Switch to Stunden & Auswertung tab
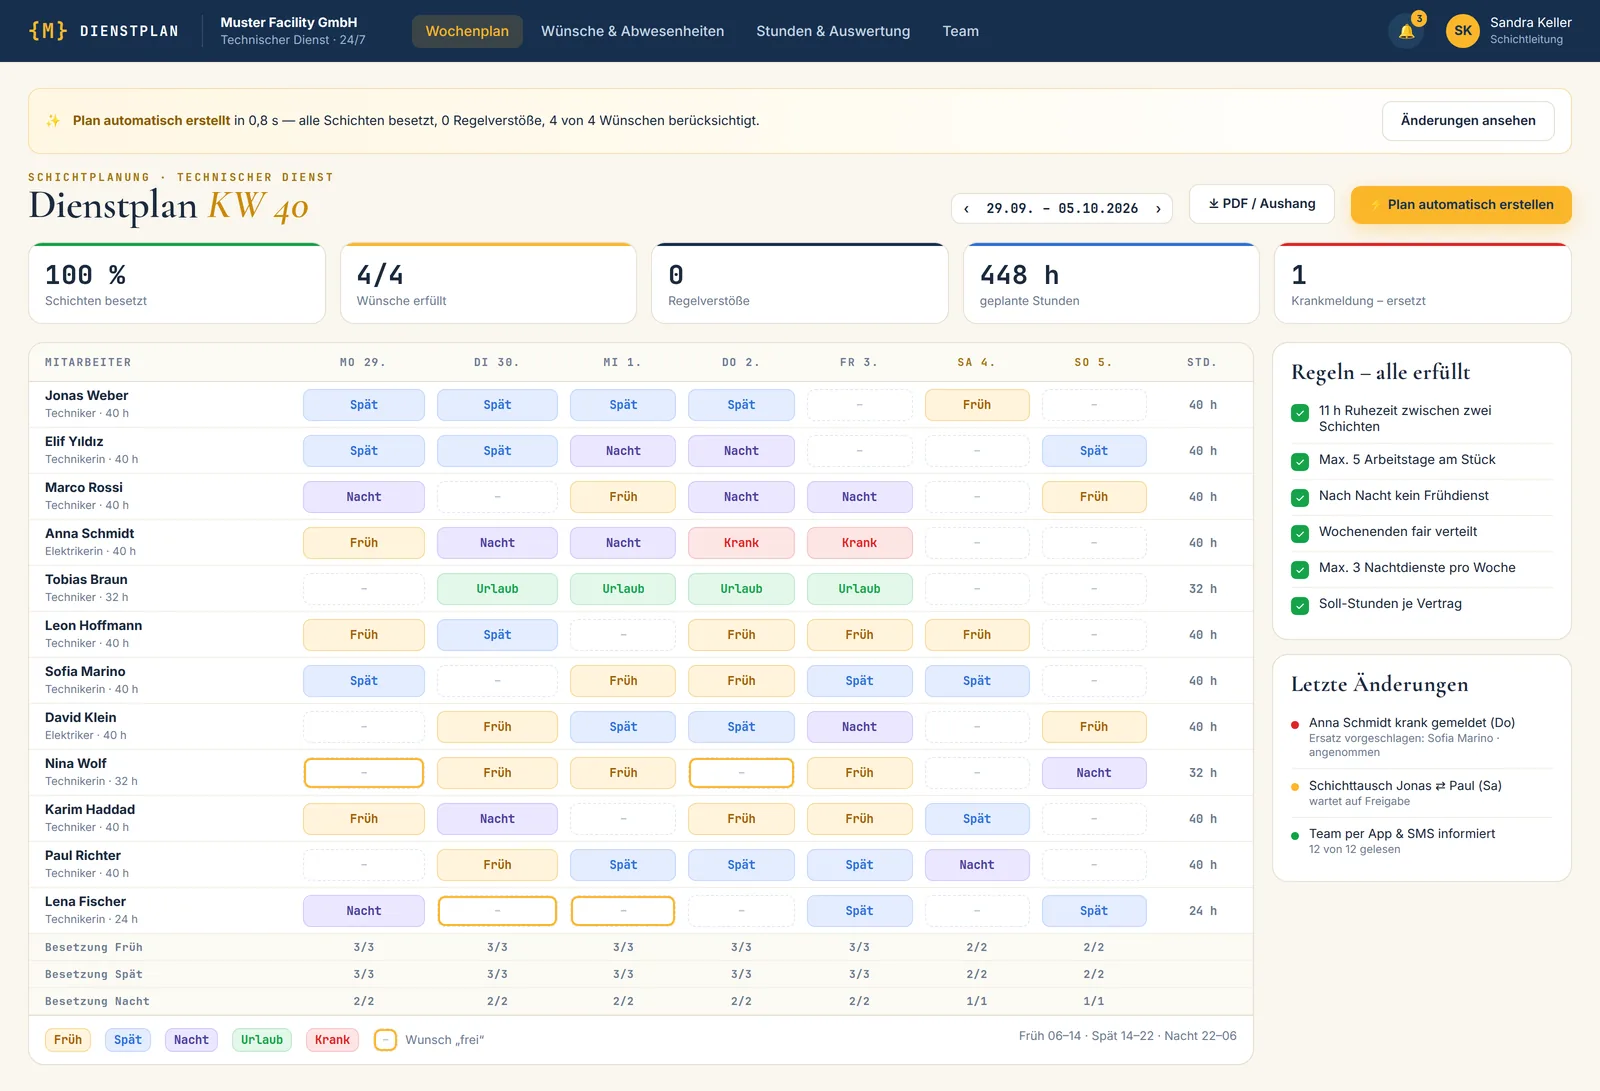This screenshot has height=1091, width=1600. pos(833,31)
